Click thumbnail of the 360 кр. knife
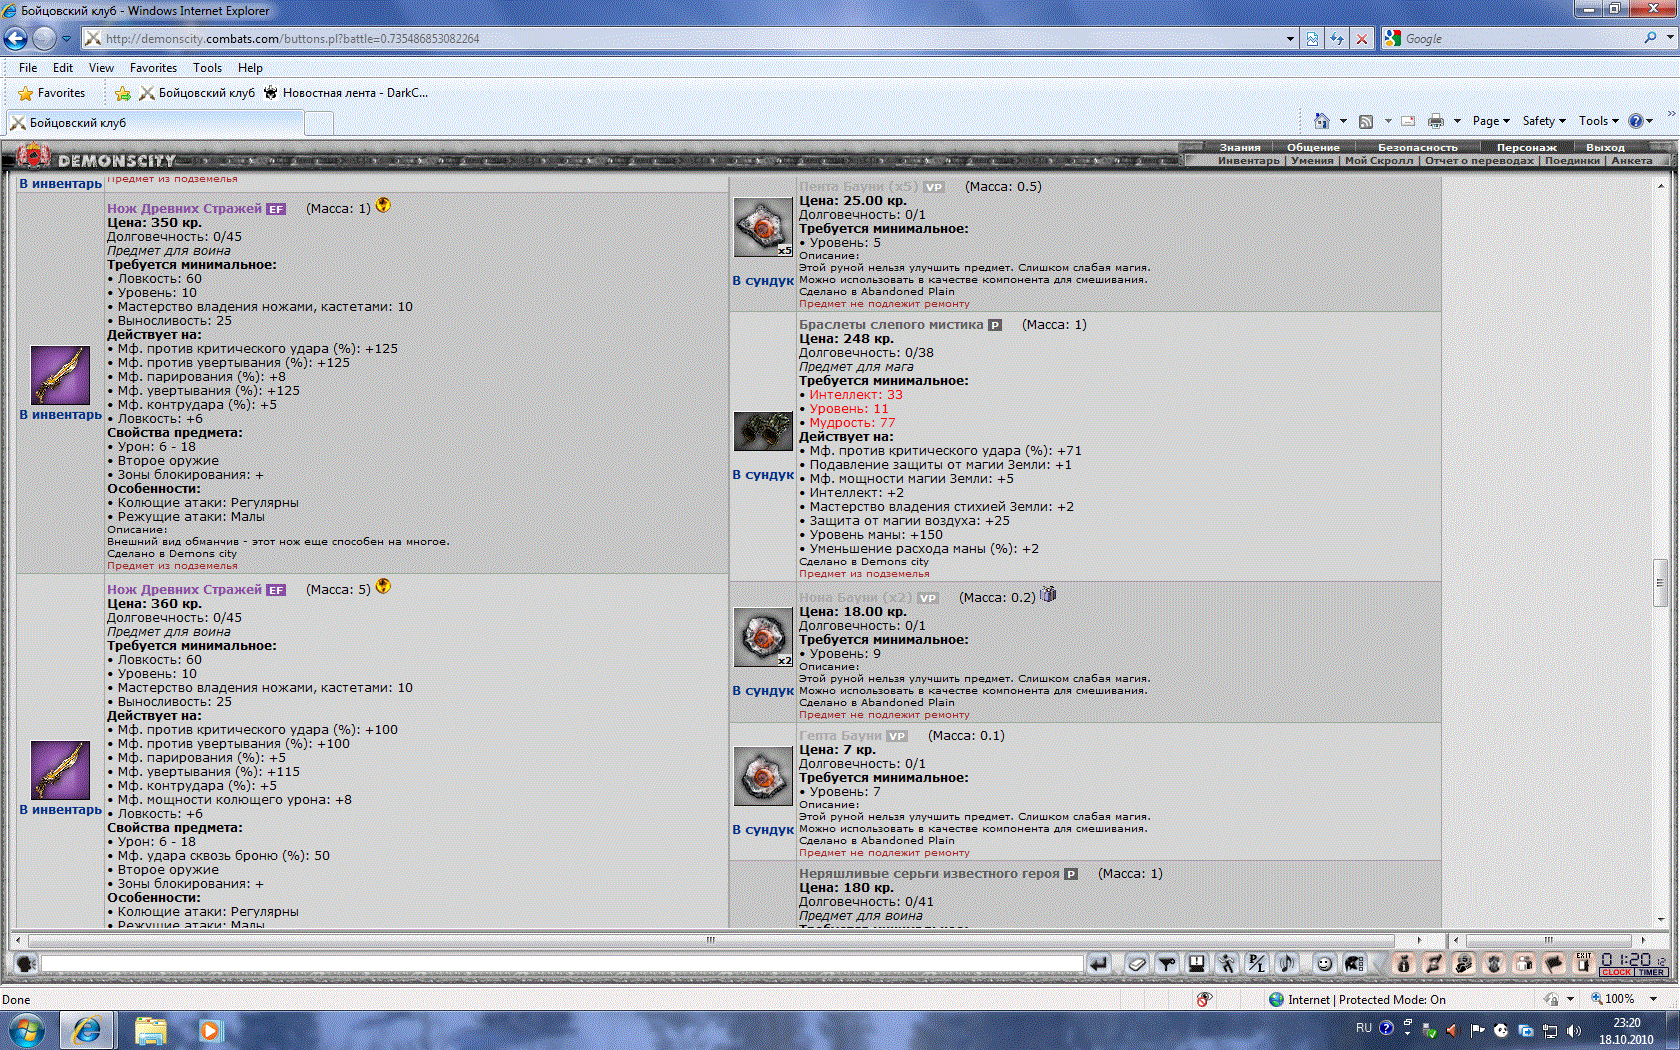1680x1050 pixels. point(60,770)
